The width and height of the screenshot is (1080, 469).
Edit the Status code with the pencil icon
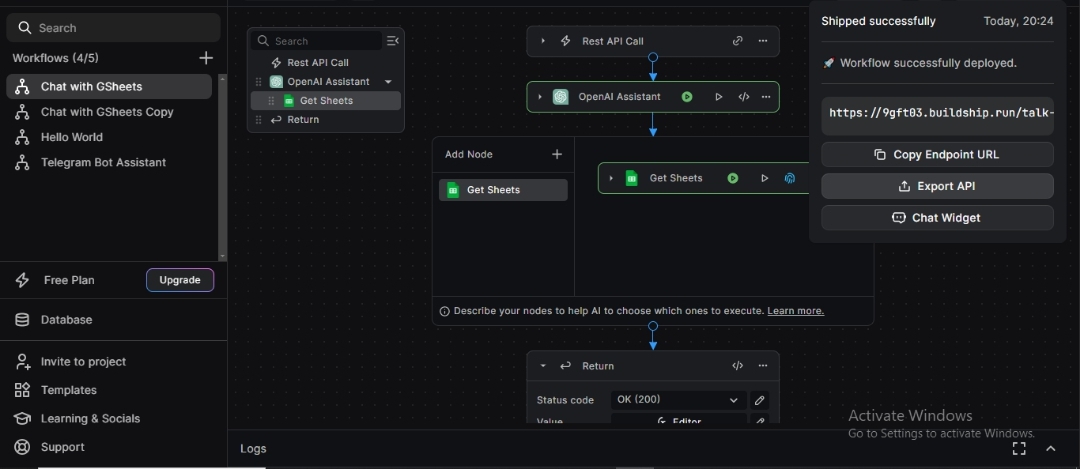click(760, 400)
